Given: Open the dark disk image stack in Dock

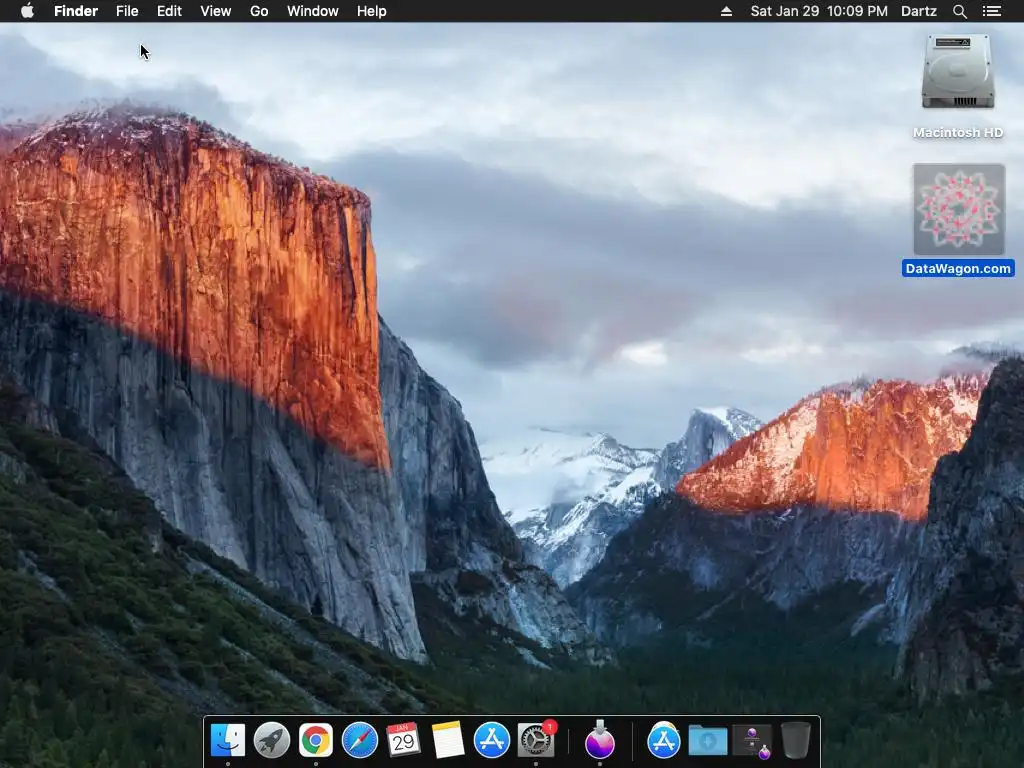Looking at the screenshot, I should 752,742.
